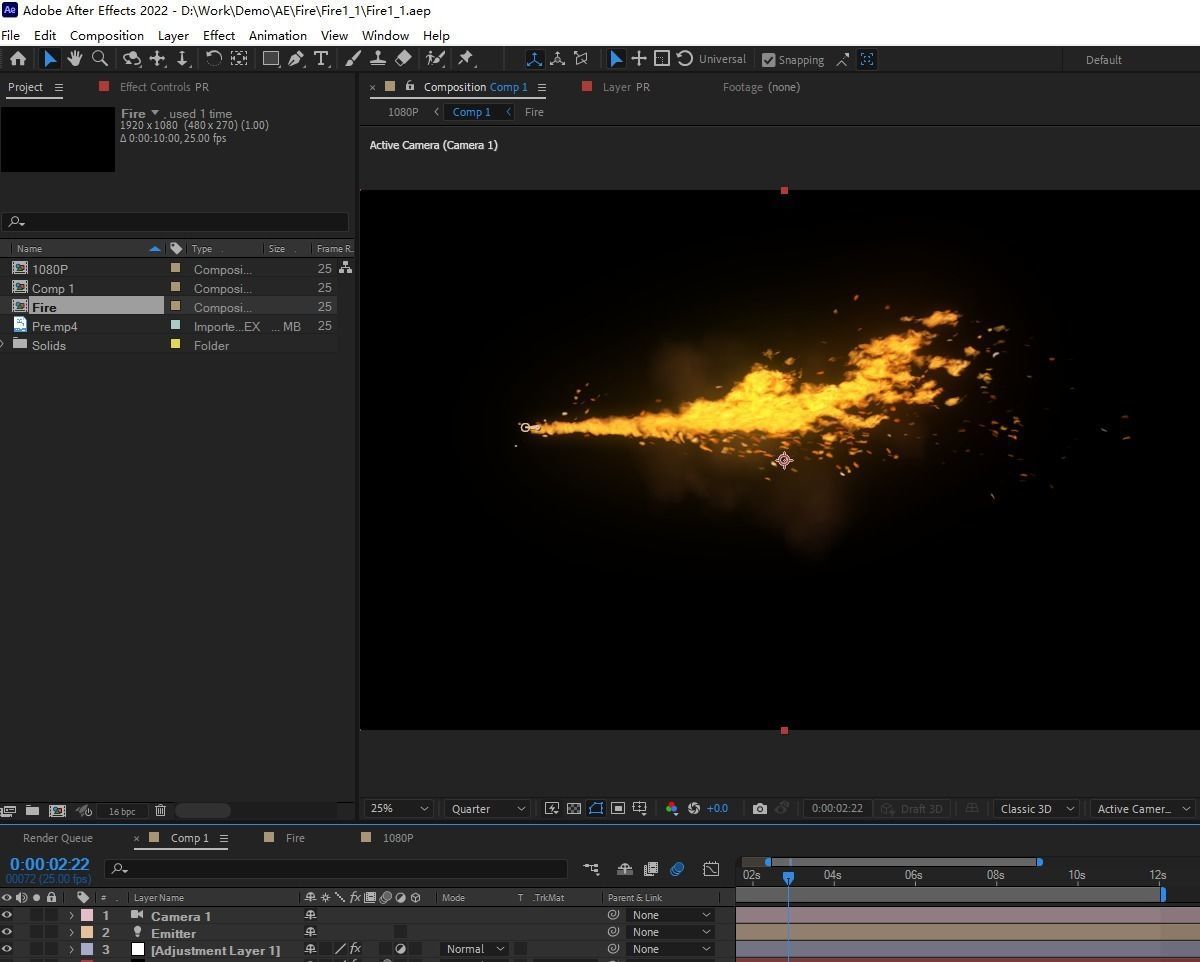Select the Brush tool

pyautogui.click(x=353, y=59)
